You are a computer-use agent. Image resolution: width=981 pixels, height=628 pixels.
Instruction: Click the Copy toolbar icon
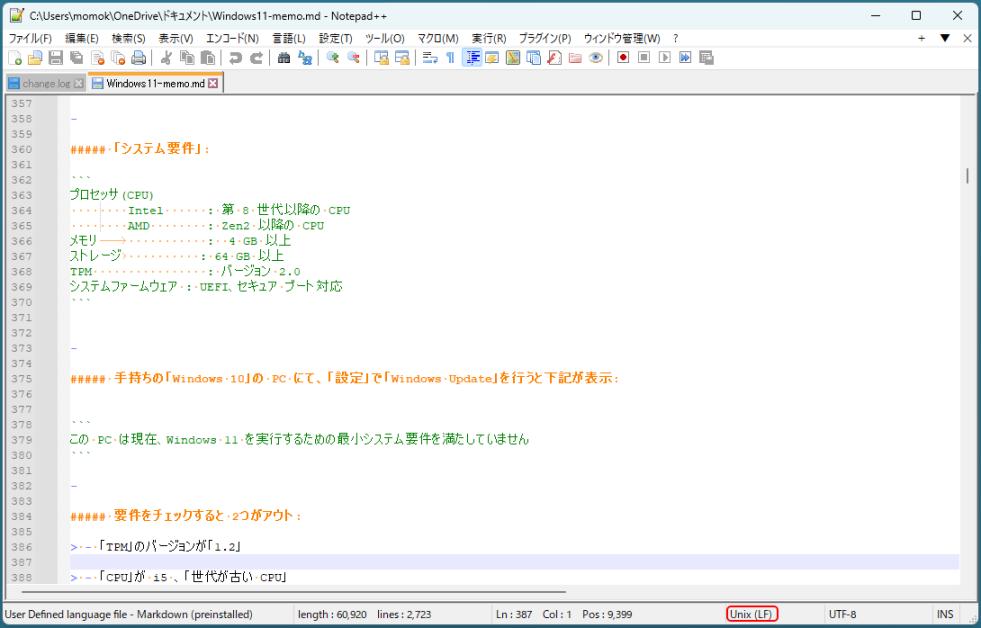point(187,58)
